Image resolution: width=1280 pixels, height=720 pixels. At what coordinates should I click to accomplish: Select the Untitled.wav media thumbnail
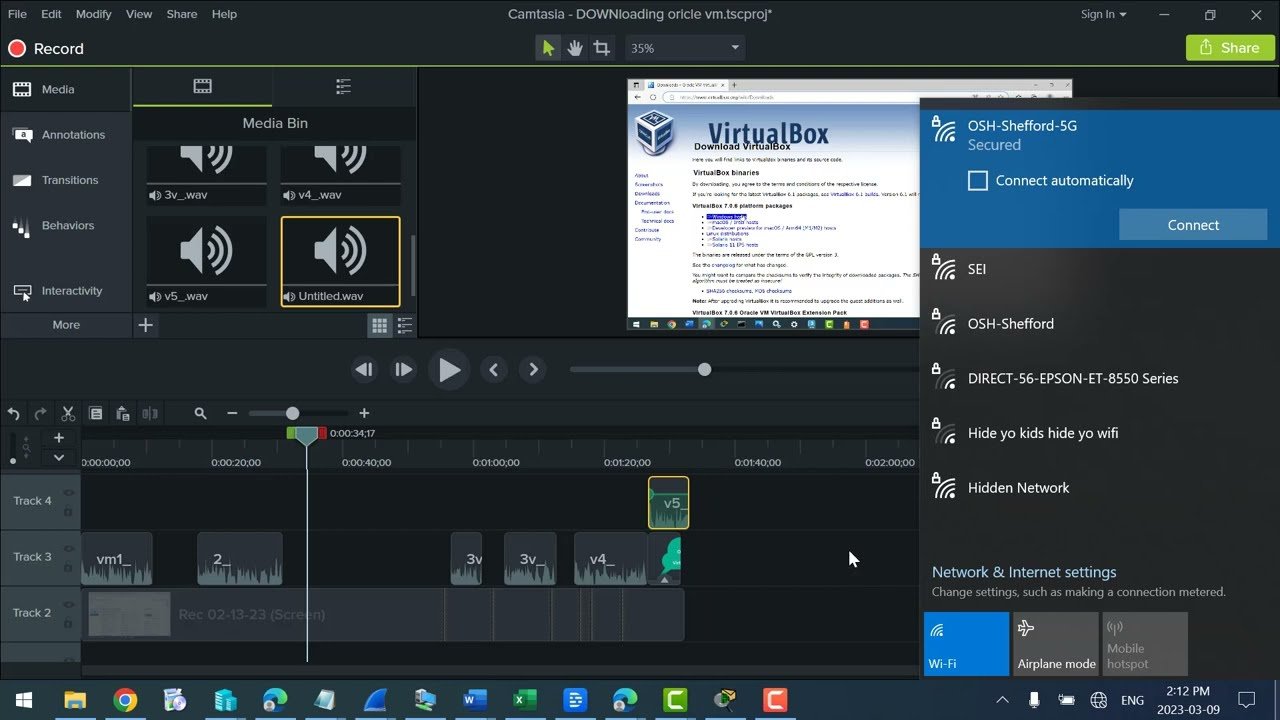pyautogui.click(x=341, y=262)
